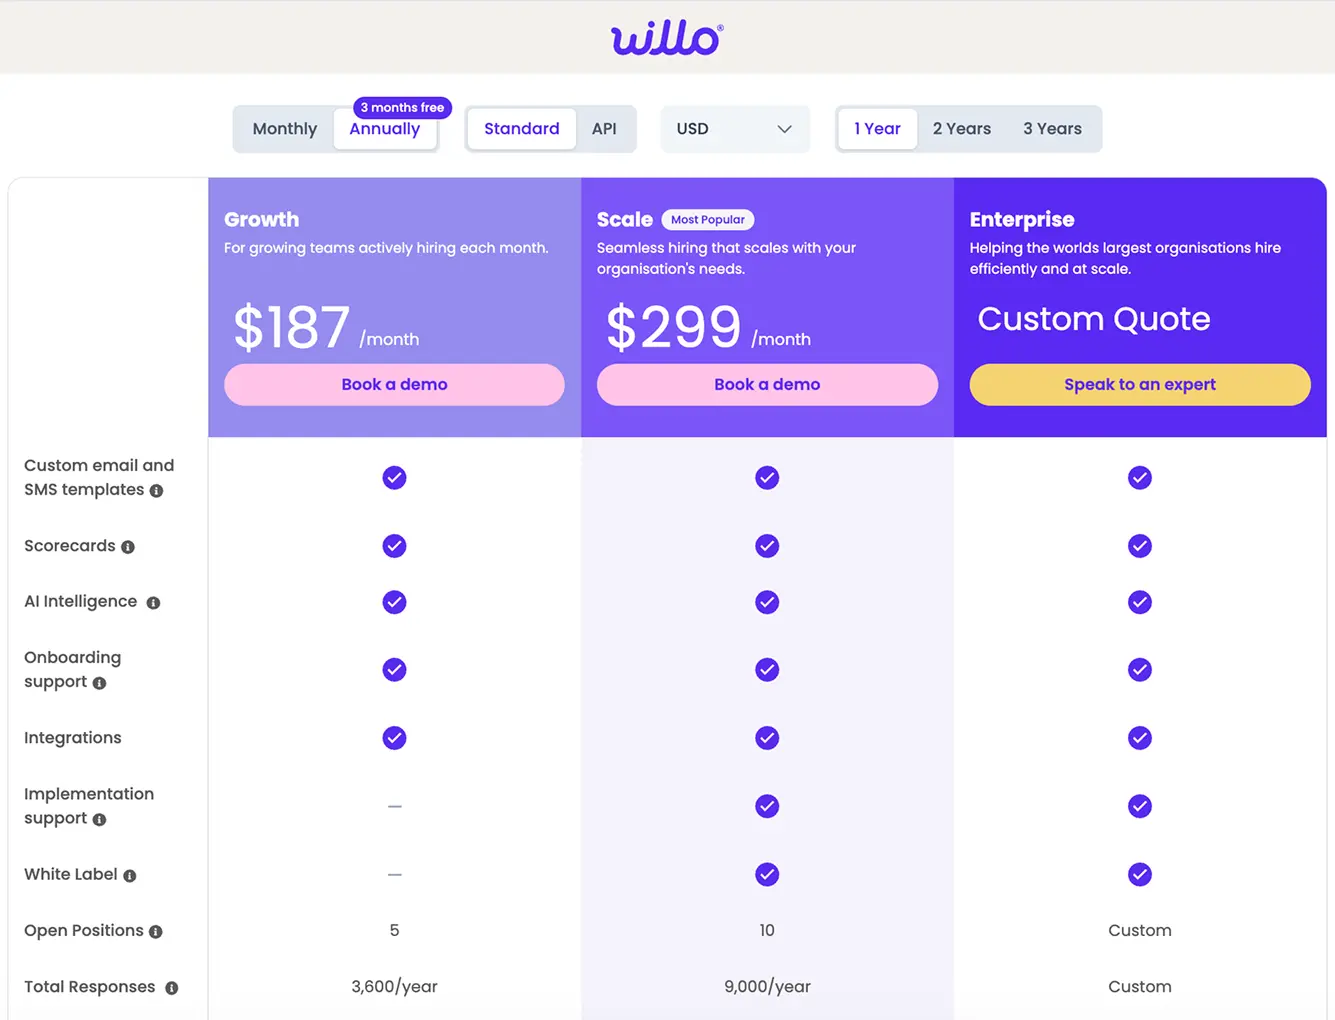The height and width of the screenshot is (1020, 1335).
Task: Select the Standard pricing tab
Action: coord(521,128)
